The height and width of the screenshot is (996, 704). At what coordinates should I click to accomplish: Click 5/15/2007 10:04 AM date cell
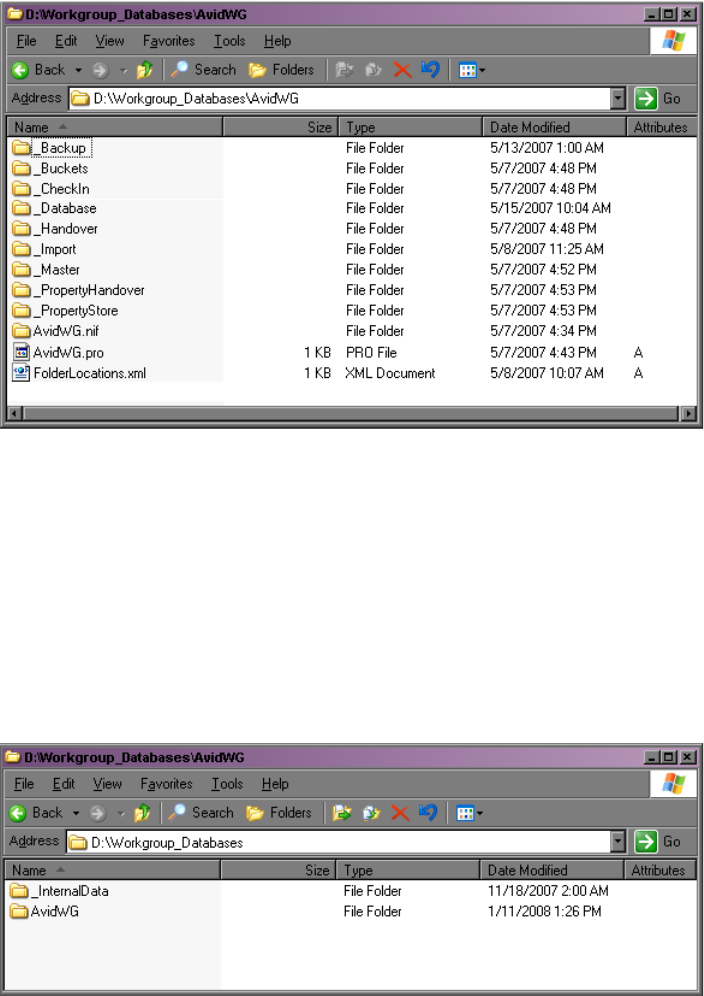(550, 208)
